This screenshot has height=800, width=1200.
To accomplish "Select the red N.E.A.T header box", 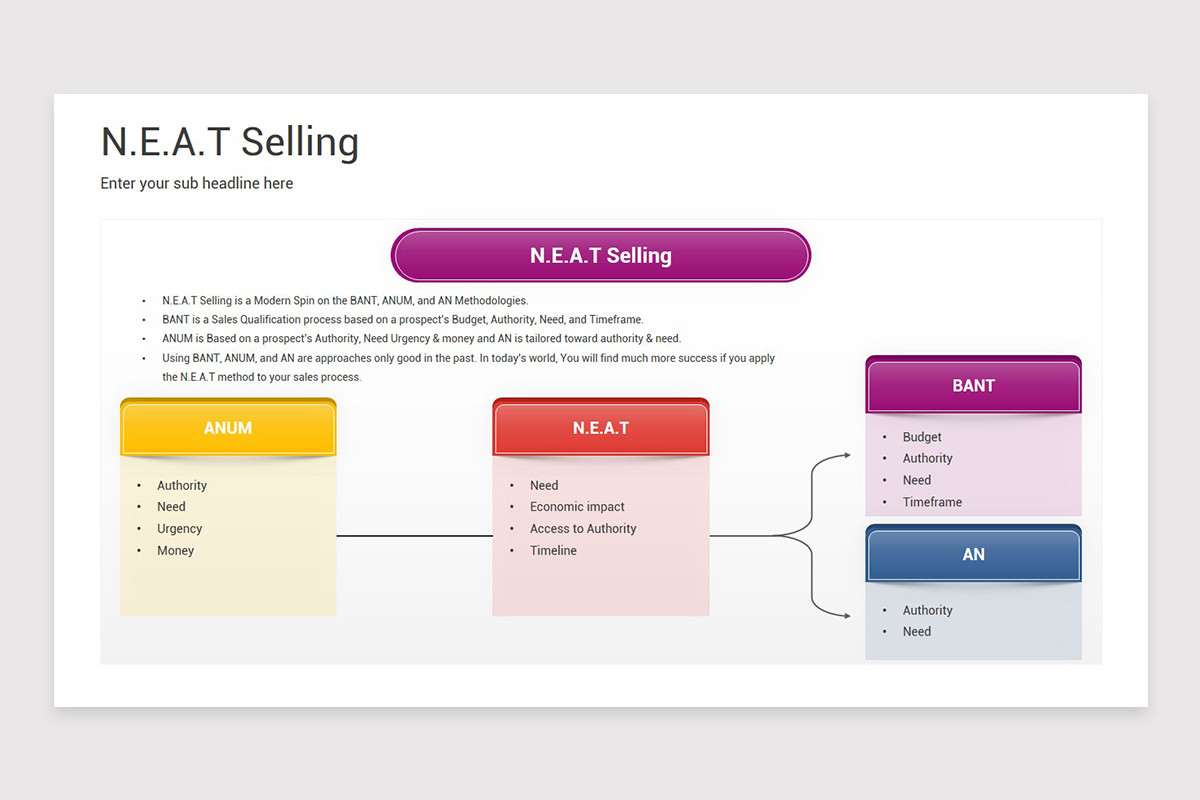I will [x=601, y=428].
